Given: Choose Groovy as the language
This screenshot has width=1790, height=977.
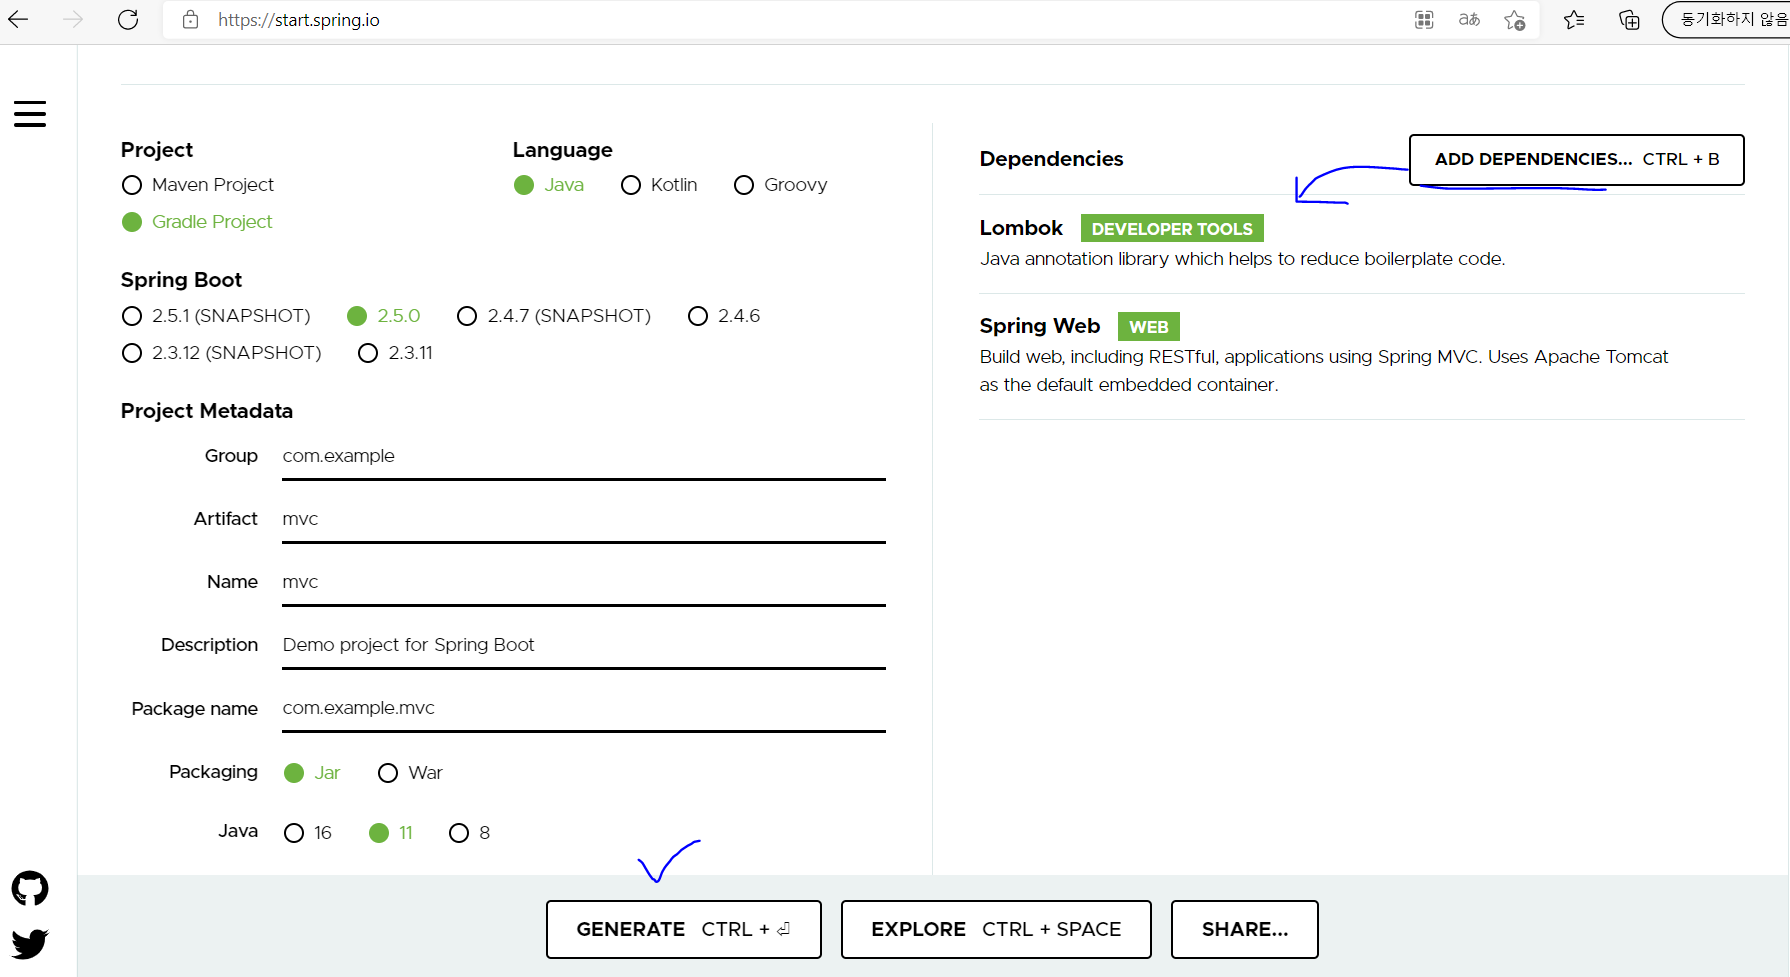Looking at the screenshot, I should pyautogui.click(x=781, y=185).
